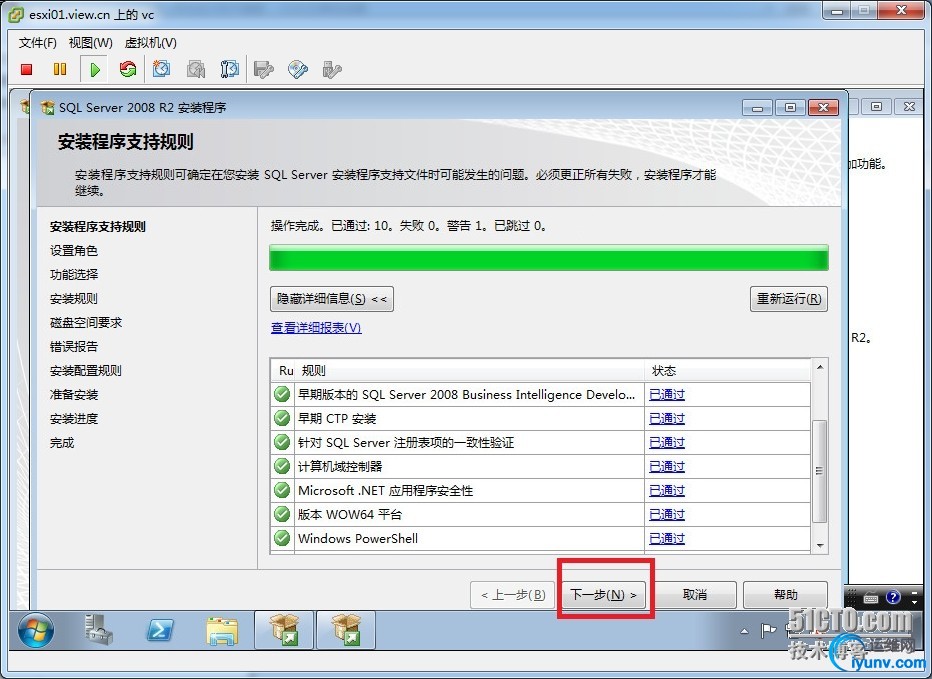Click rules list scrollbar down arrow
Viewport: 932px width, 679px height.
pyautogui.click(x=820, y=545)
